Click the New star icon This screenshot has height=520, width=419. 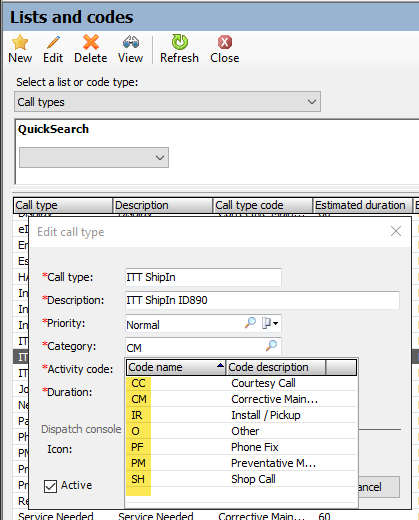pos(20,42)
